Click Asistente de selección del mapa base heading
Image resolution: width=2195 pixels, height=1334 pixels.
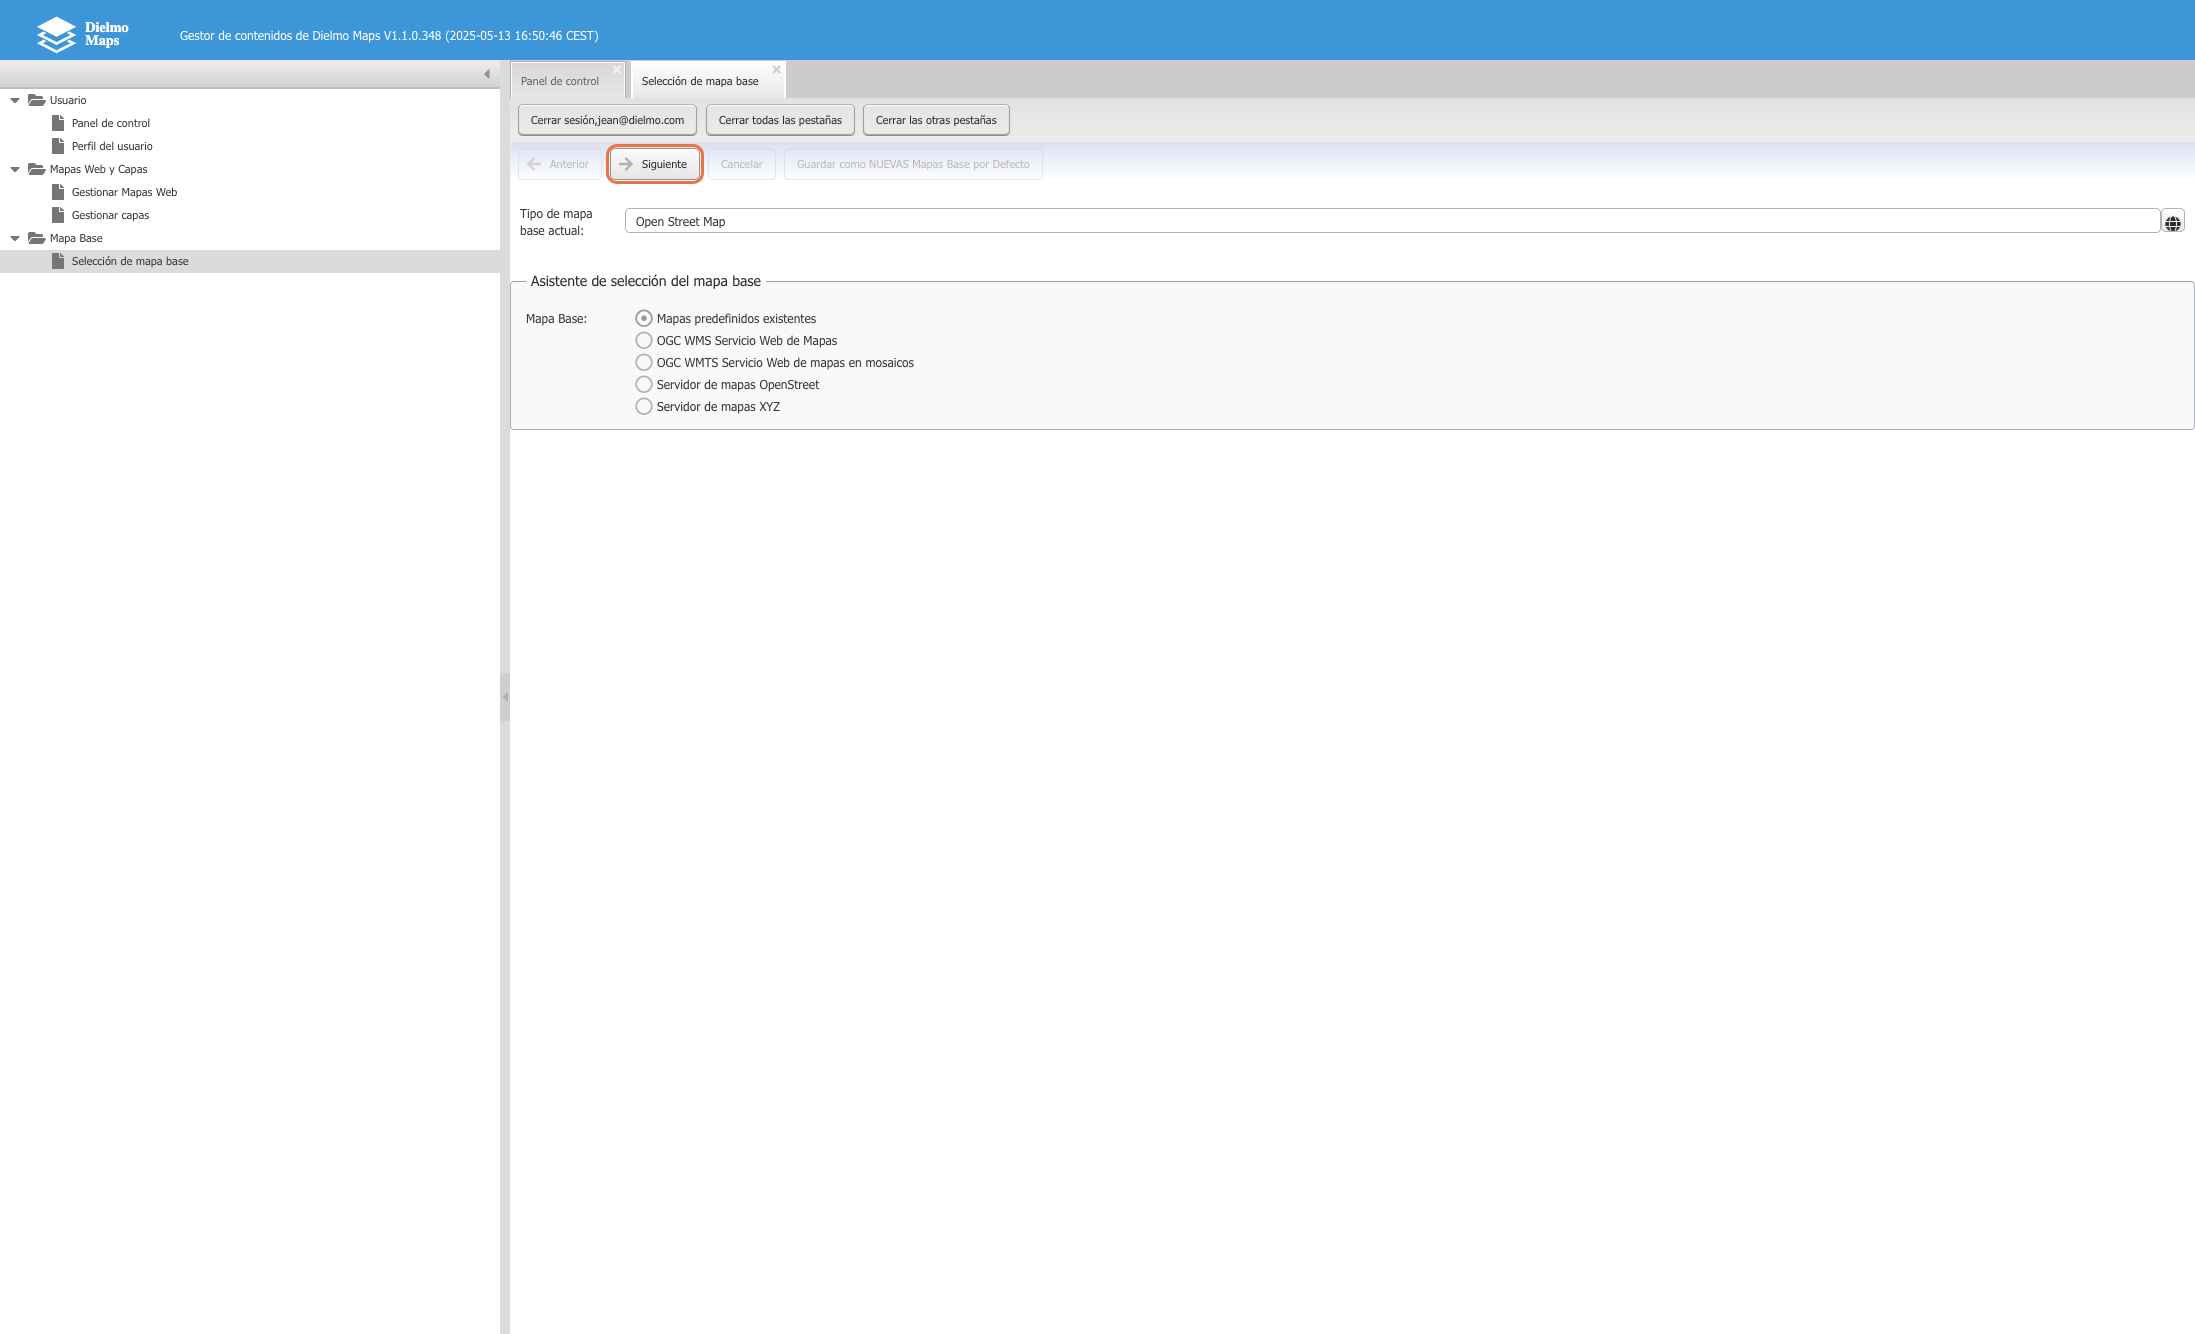point(646,281)
